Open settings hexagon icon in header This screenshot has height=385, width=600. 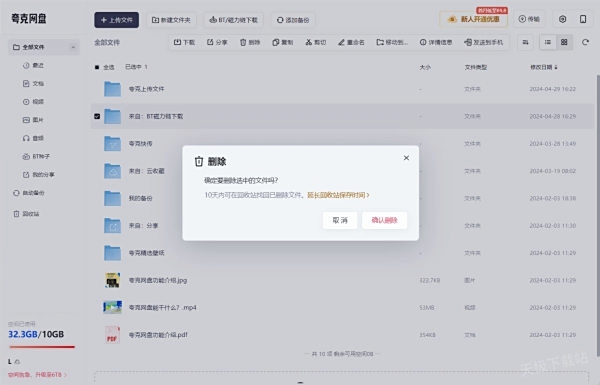click(x=562, y=19)
